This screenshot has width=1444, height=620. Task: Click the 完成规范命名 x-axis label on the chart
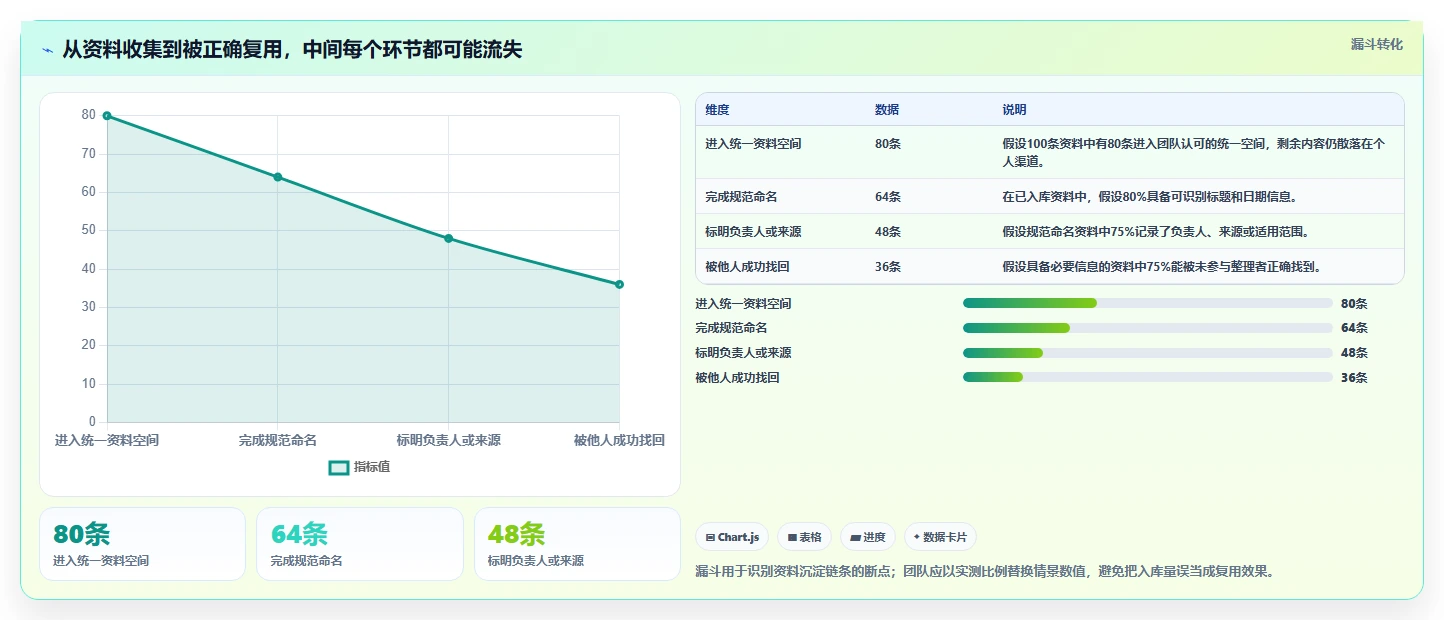click(278, 441)
